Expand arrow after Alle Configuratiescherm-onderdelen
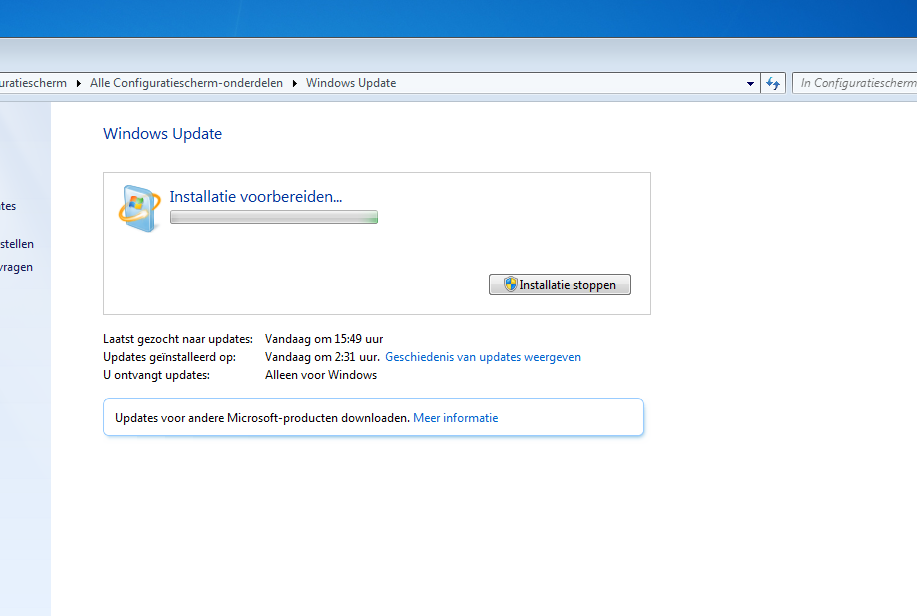This screenshot has width=917, height=616. click(295, 83)
